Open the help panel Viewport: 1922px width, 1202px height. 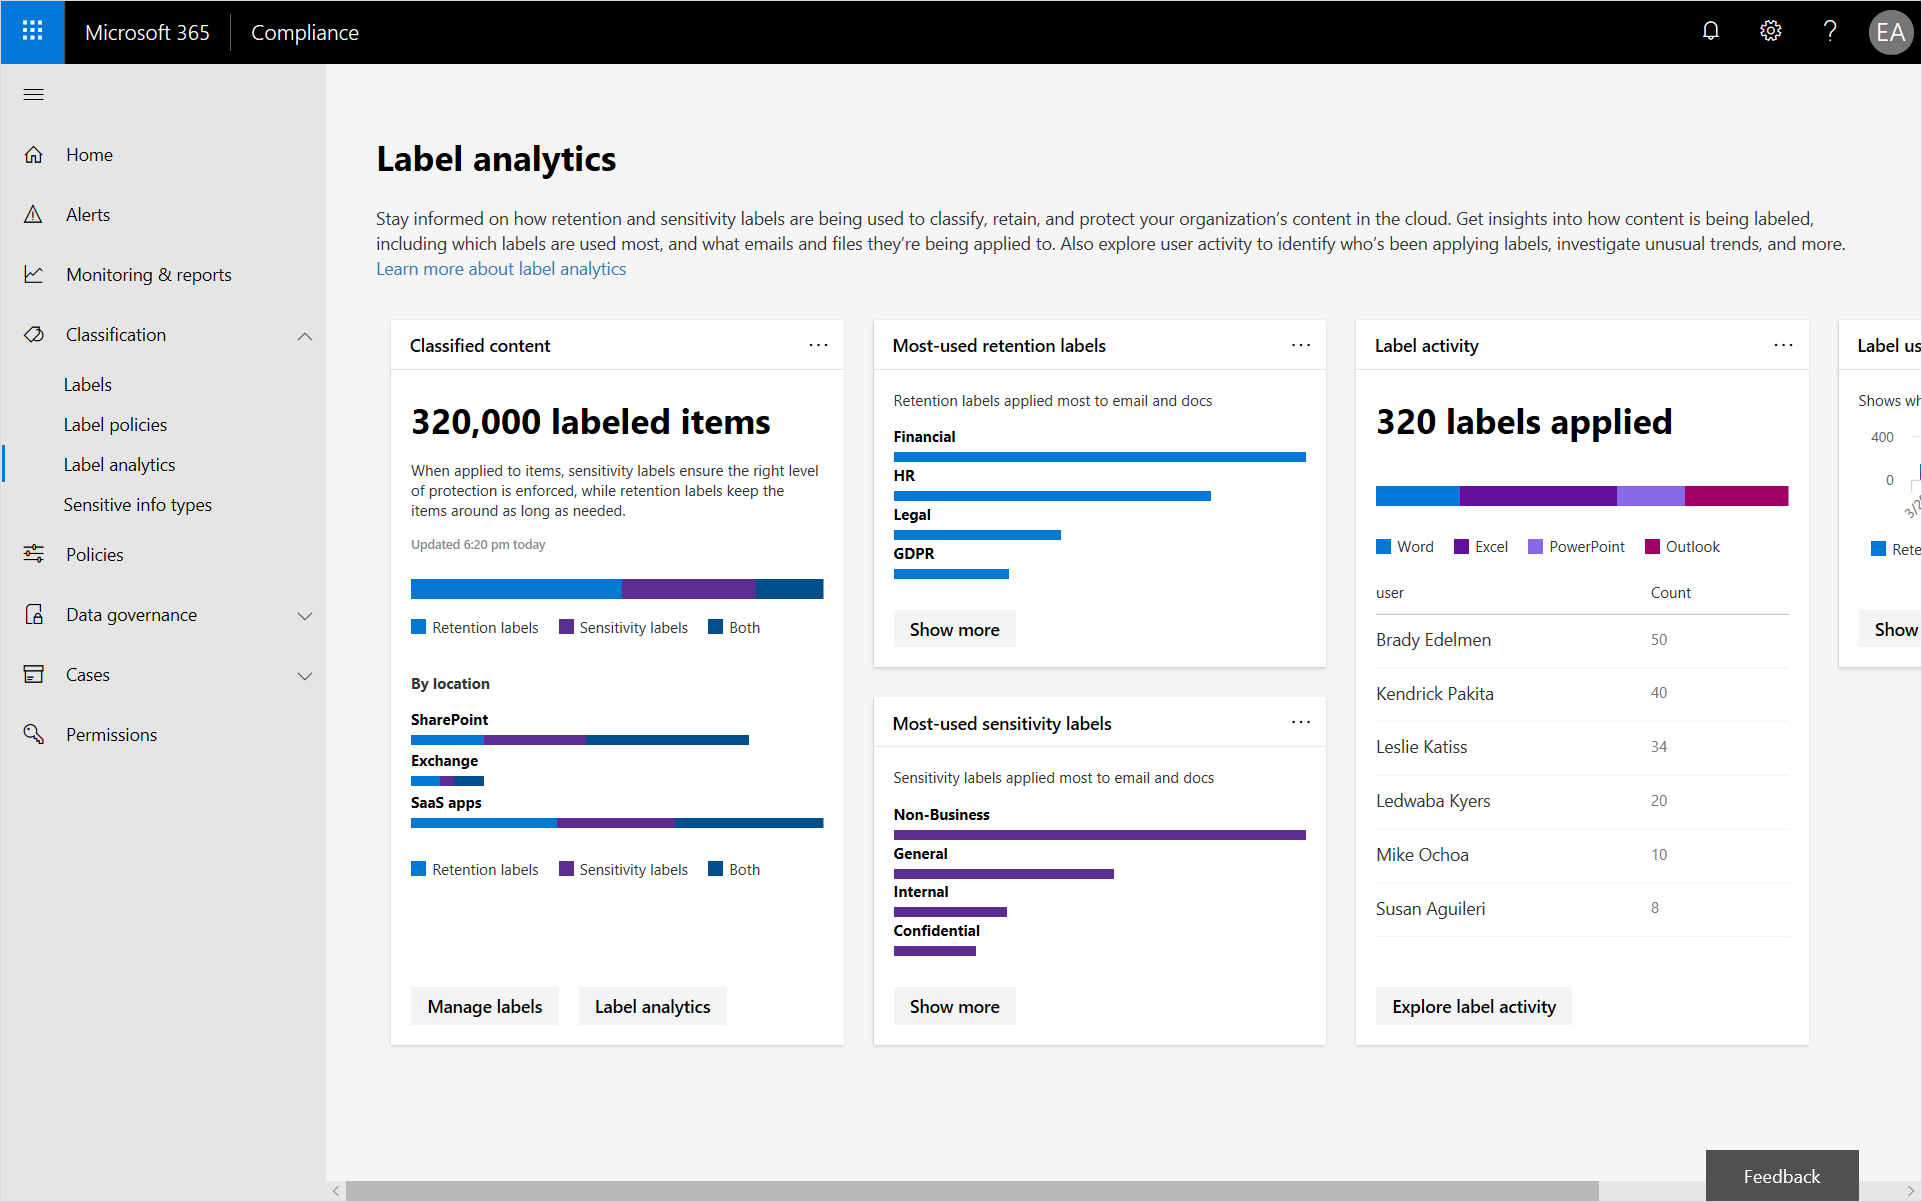point(1830,31)
